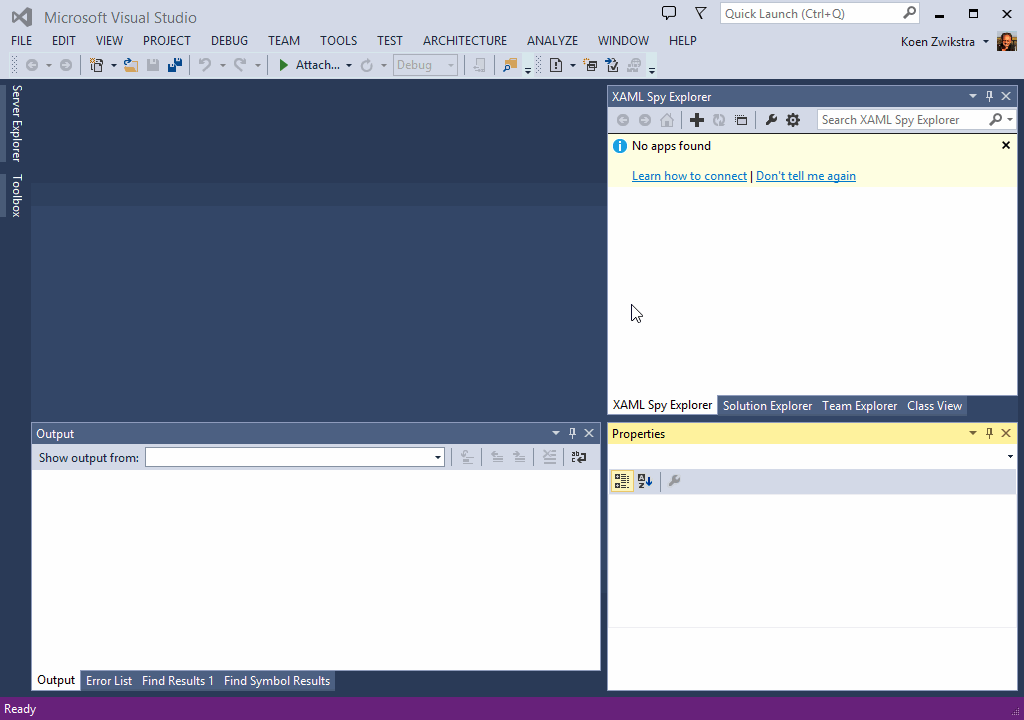Refresh the XAML Spy Explorer list

719,120
